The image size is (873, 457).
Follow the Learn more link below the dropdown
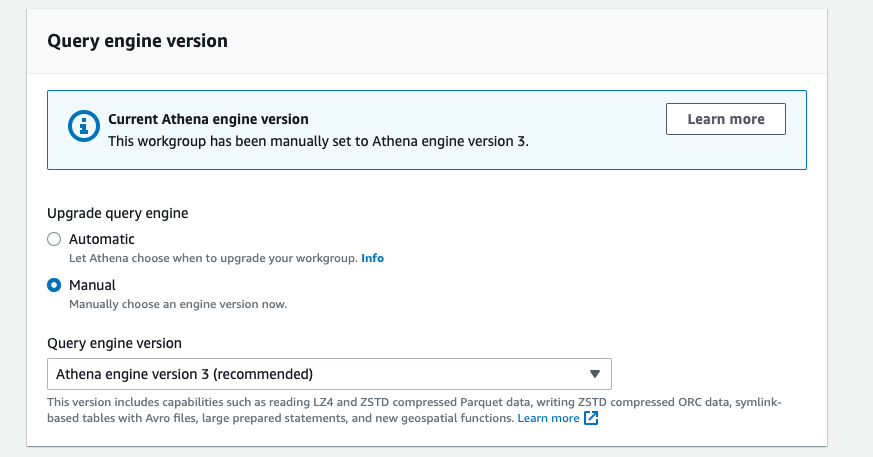[x=548, y=418]
